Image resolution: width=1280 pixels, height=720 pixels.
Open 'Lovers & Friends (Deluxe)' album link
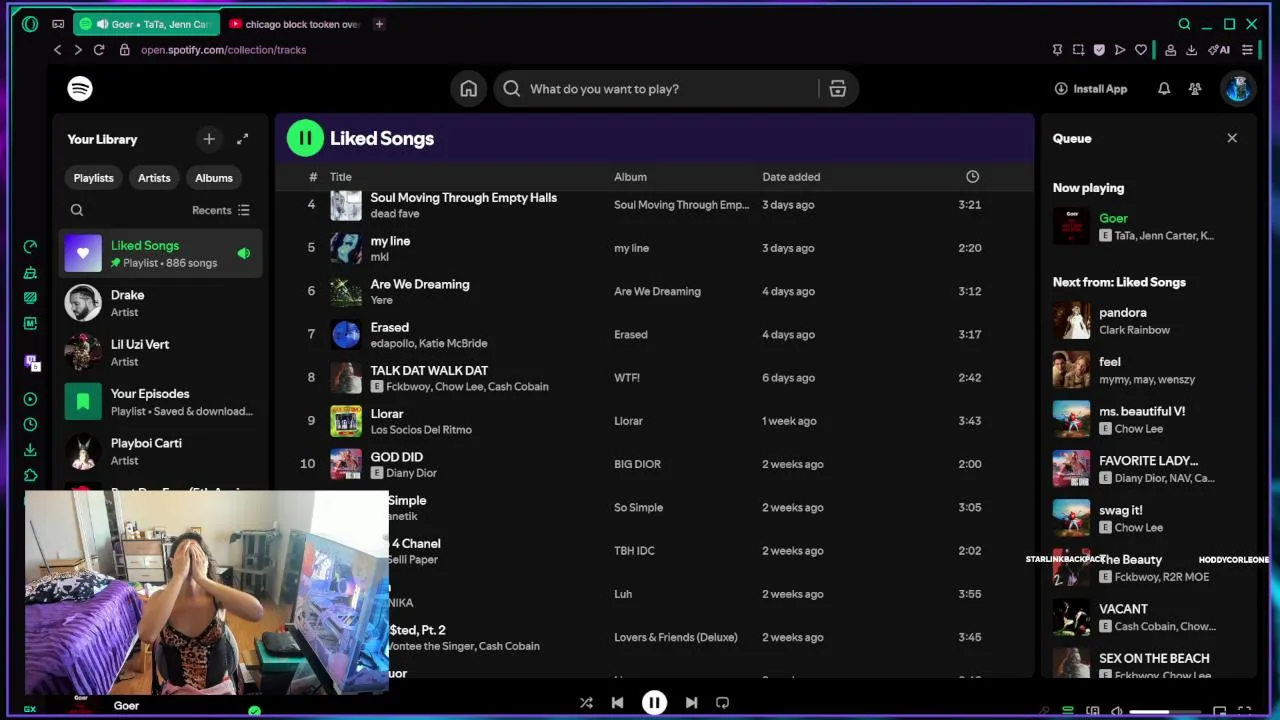pos(675,637)
